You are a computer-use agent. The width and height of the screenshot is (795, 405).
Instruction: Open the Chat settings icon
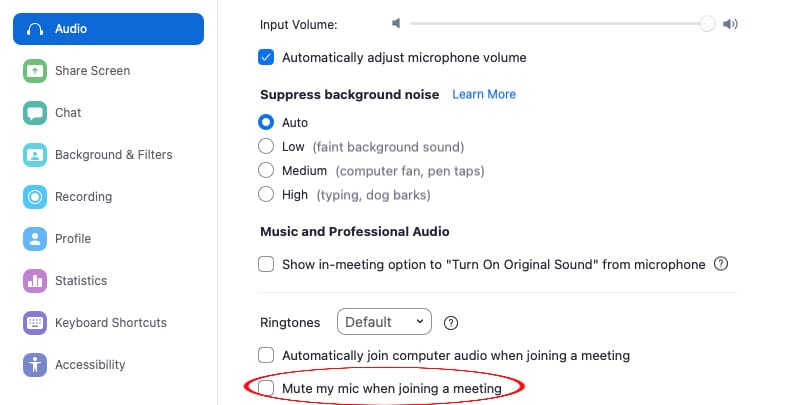[35, 113]
